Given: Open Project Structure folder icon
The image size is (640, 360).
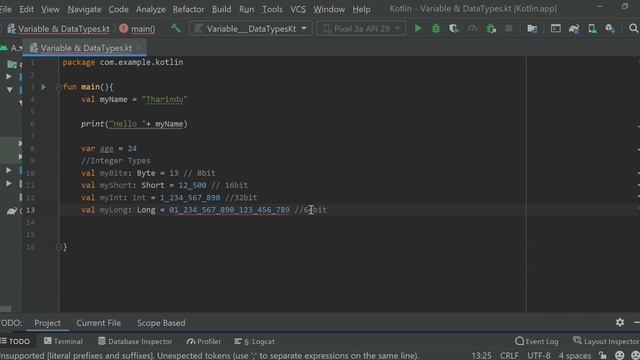Looking at the screenshot, I should pos(532,28).
